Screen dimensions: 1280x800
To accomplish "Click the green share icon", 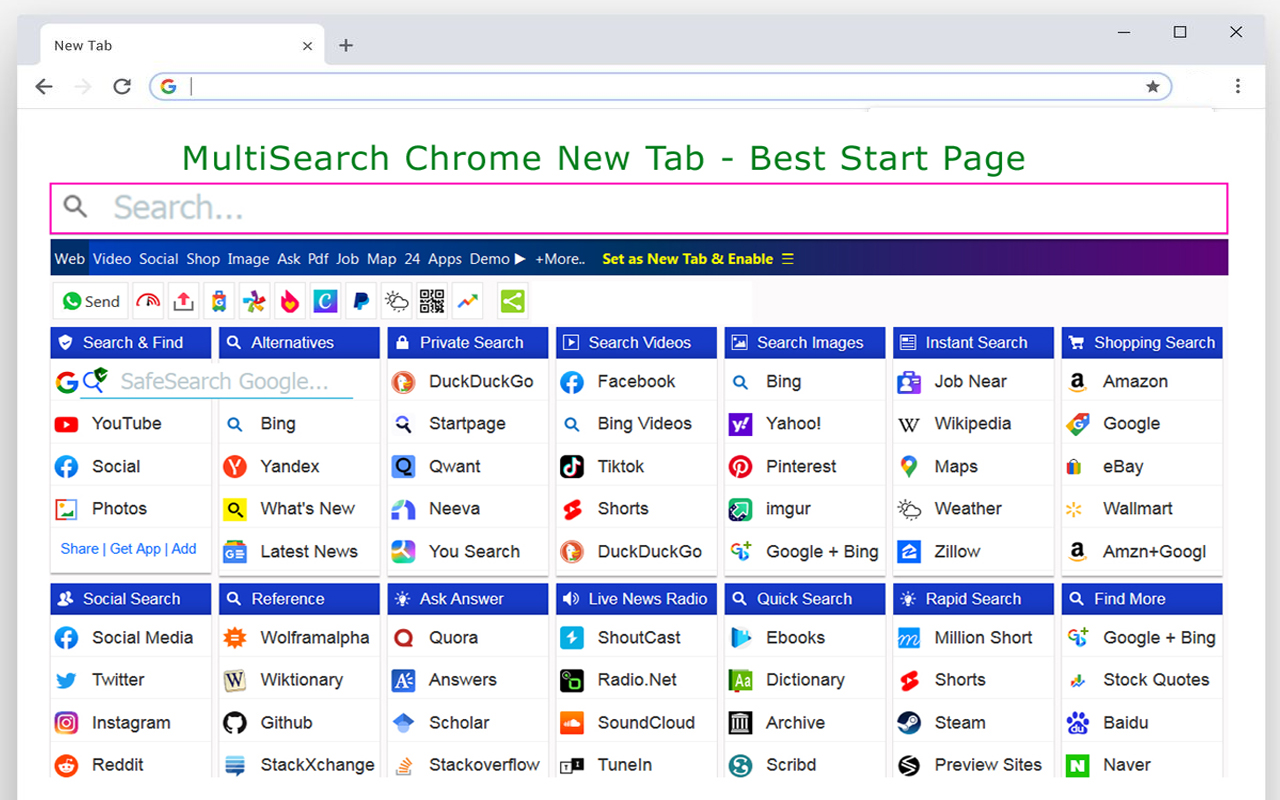I will [x=512, y=301].
